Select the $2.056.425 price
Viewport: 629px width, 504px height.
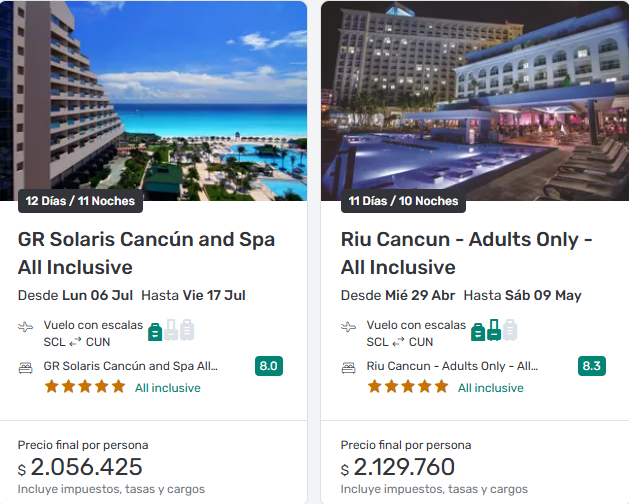point(86,467)
